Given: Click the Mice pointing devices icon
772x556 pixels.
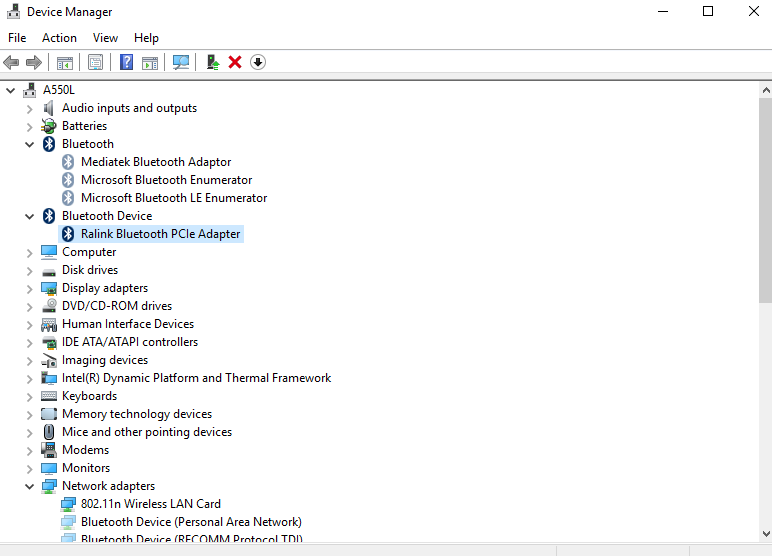Looking at the screenshot, I should (49, 432).
